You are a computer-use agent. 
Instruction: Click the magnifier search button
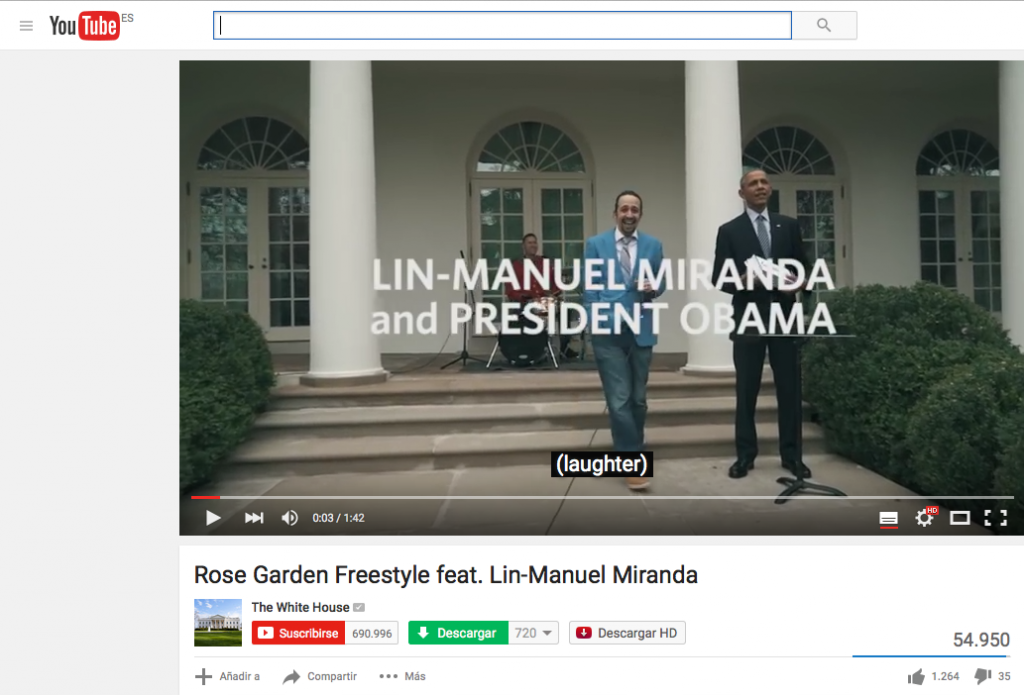click(824, 25)
